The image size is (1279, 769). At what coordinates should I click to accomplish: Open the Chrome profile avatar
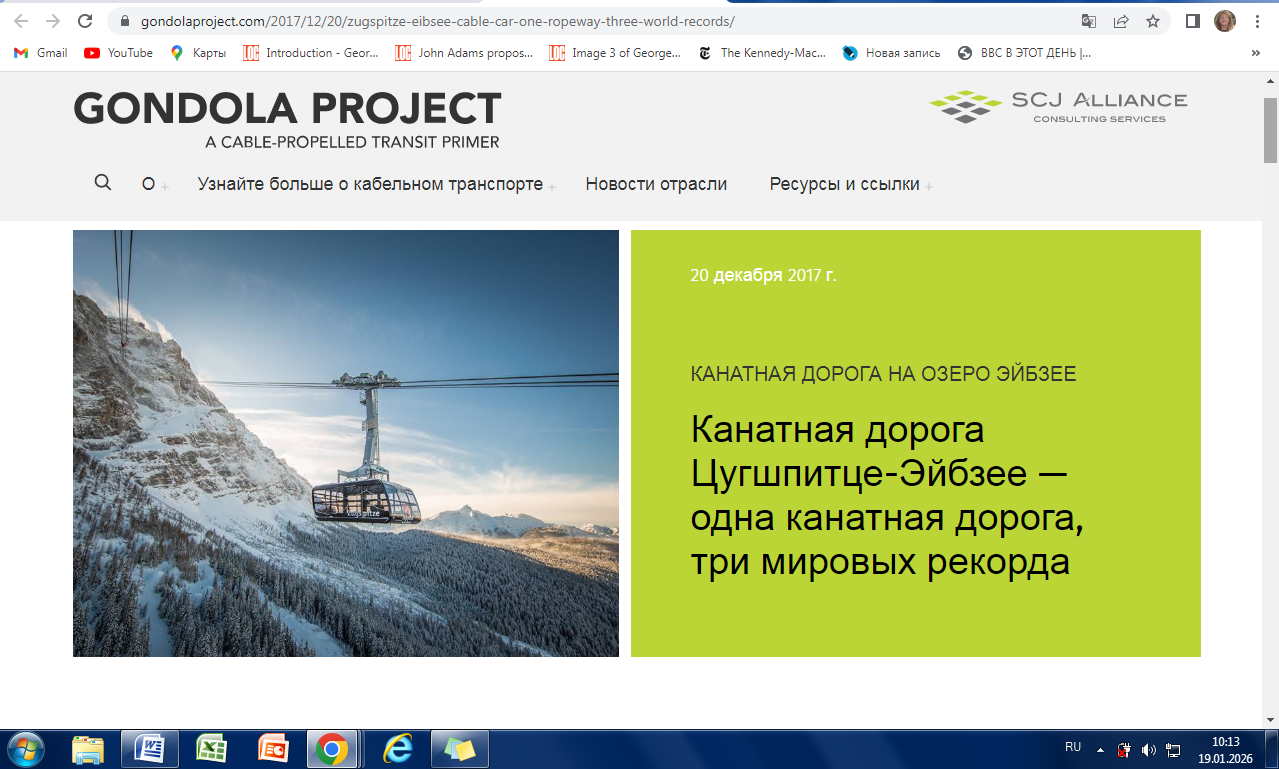1224,21
